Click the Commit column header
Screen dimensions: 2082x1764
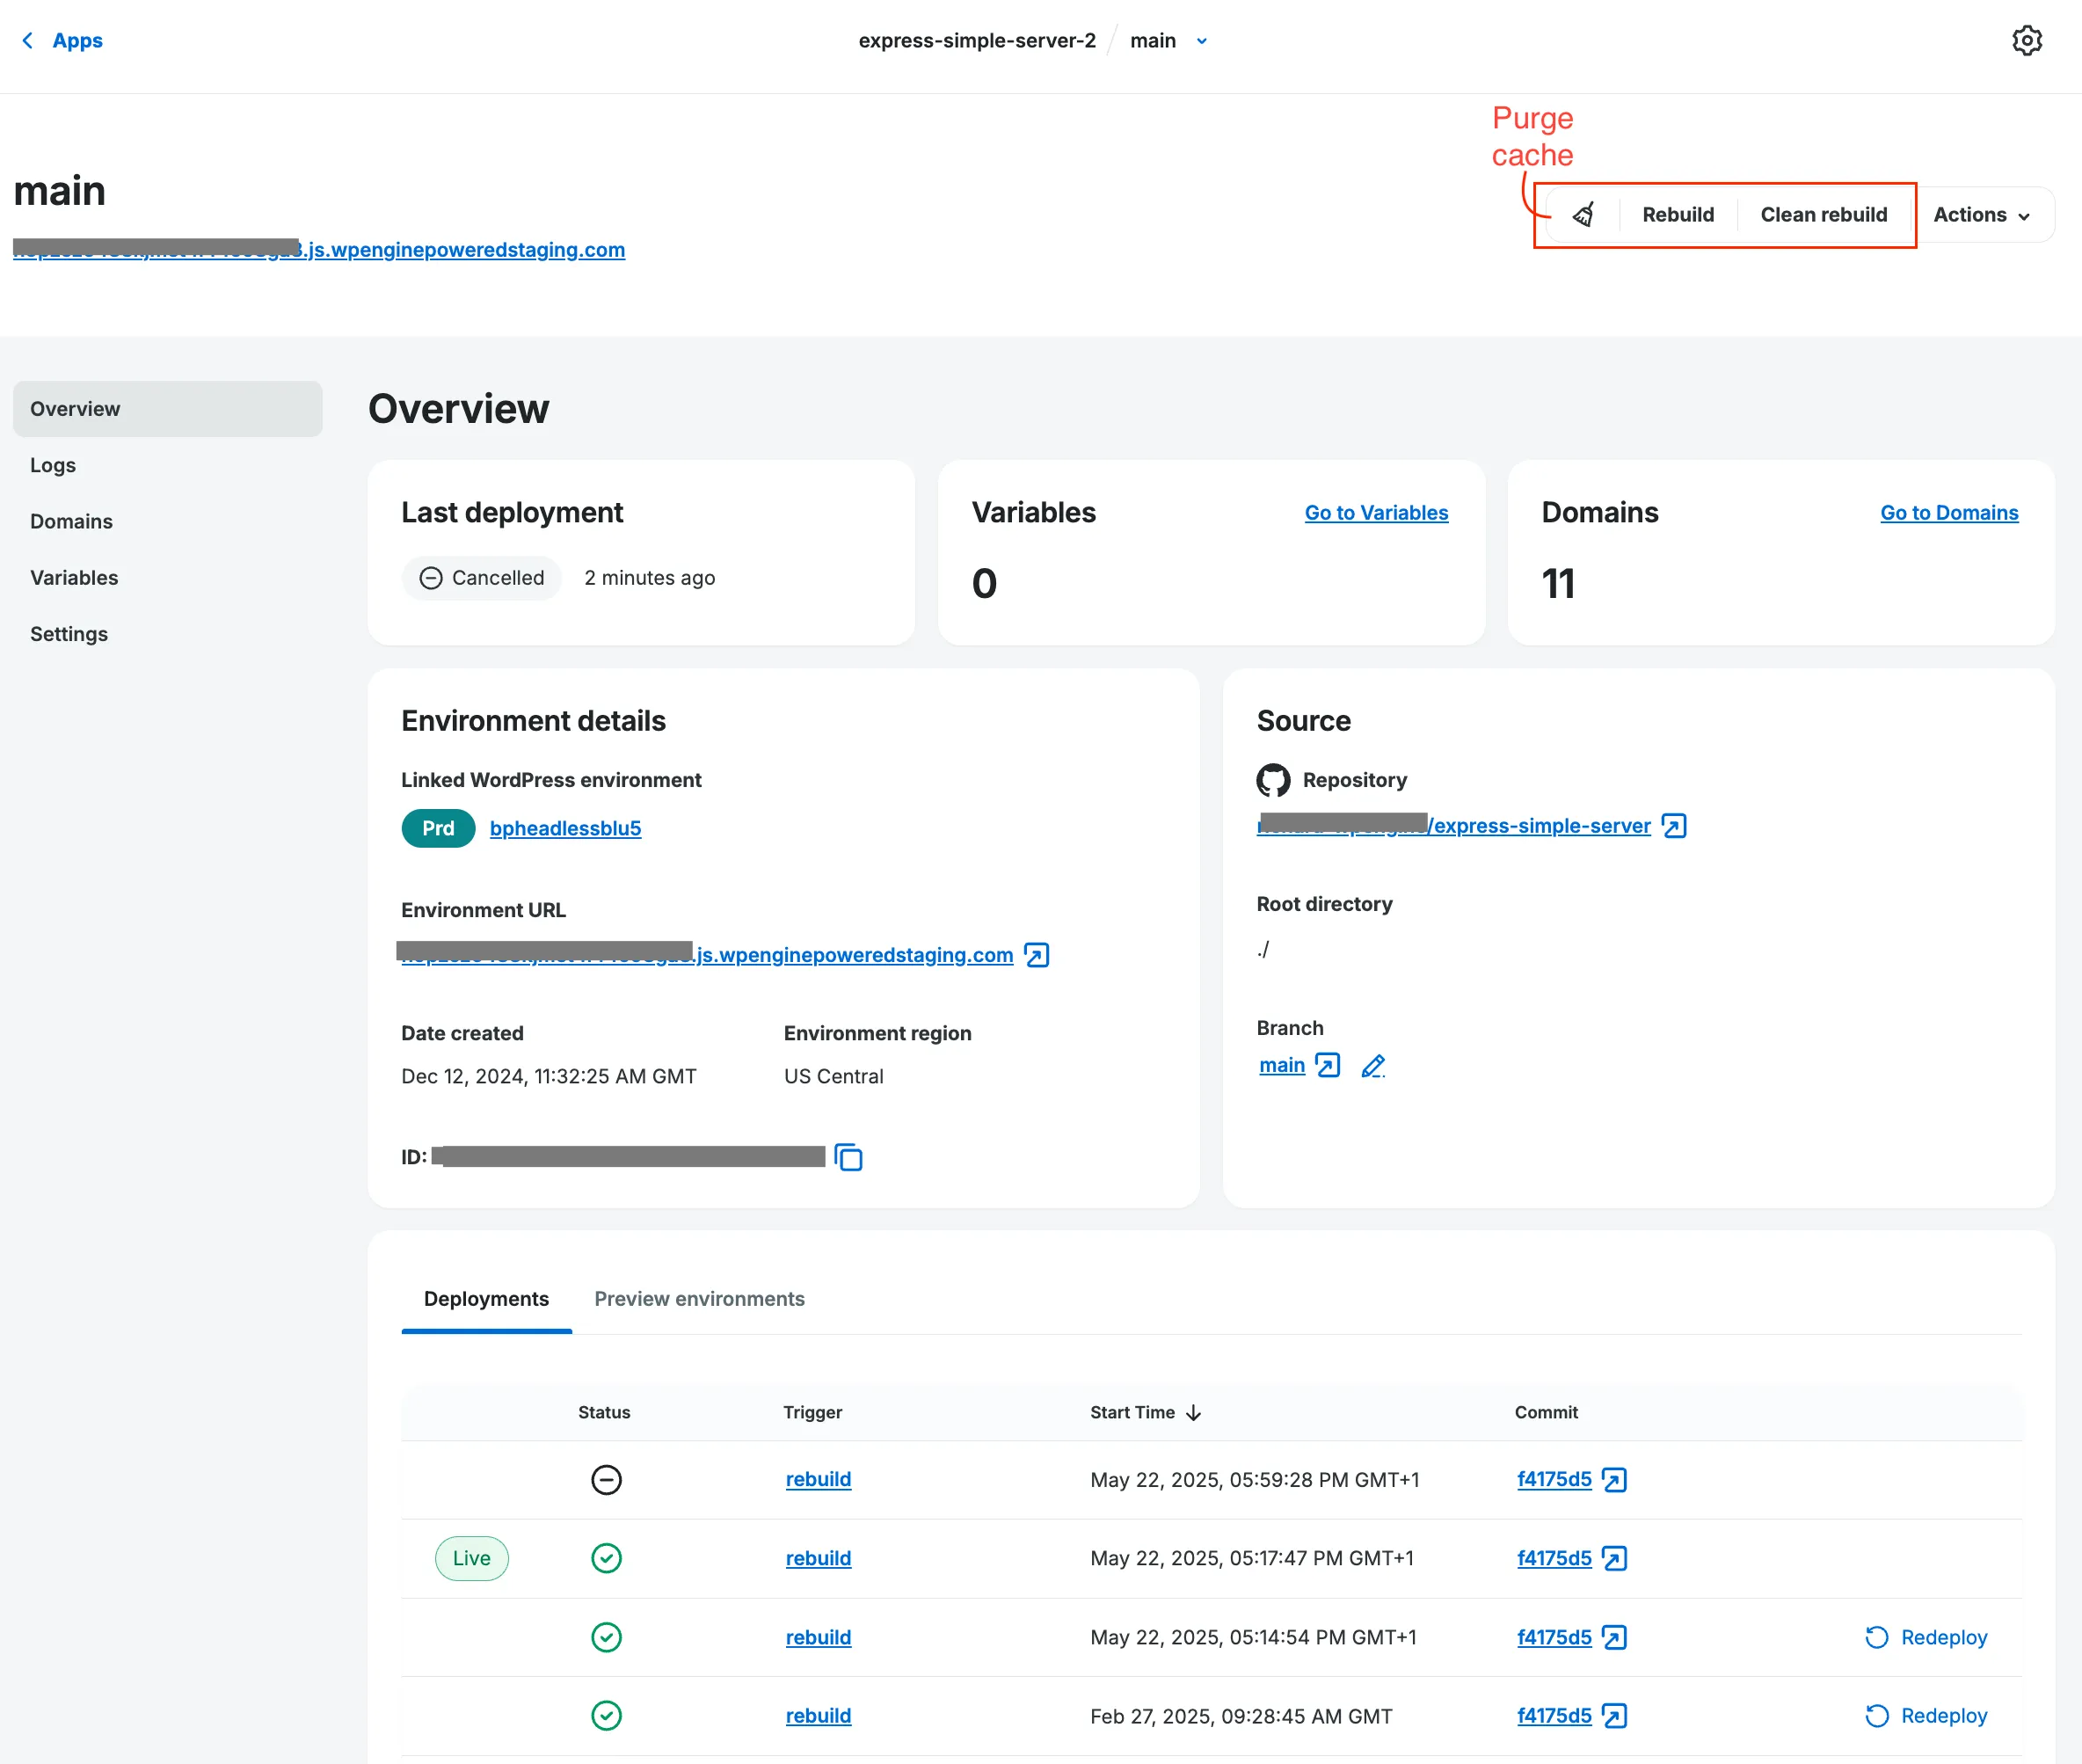(1546, 1413)
